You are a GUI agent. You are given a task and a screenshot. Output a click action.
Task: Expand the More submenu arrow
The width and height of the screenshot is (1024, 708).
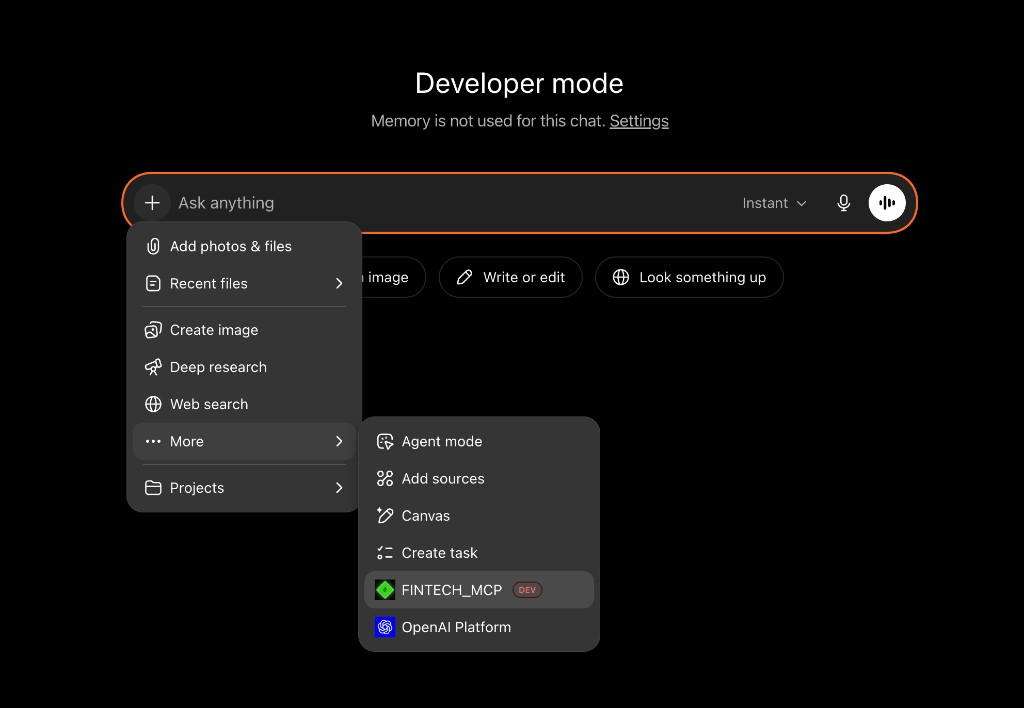tap(339, 442)
